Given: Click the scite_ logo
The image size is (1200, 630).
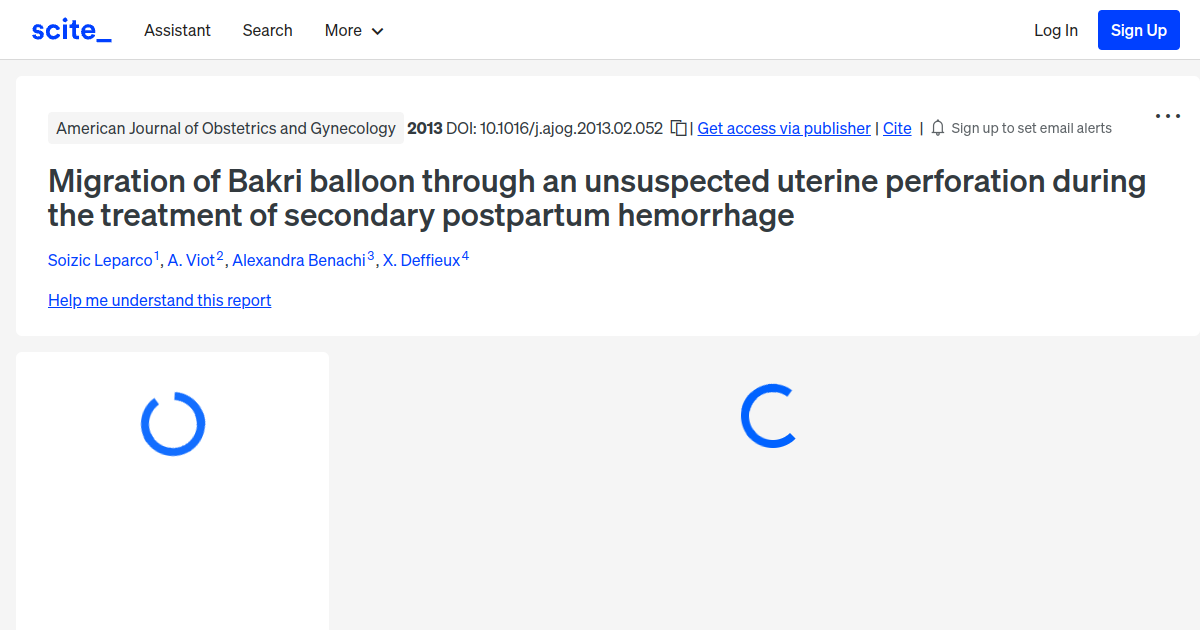Looking at the screenshot, I should [x=70, y=29].
